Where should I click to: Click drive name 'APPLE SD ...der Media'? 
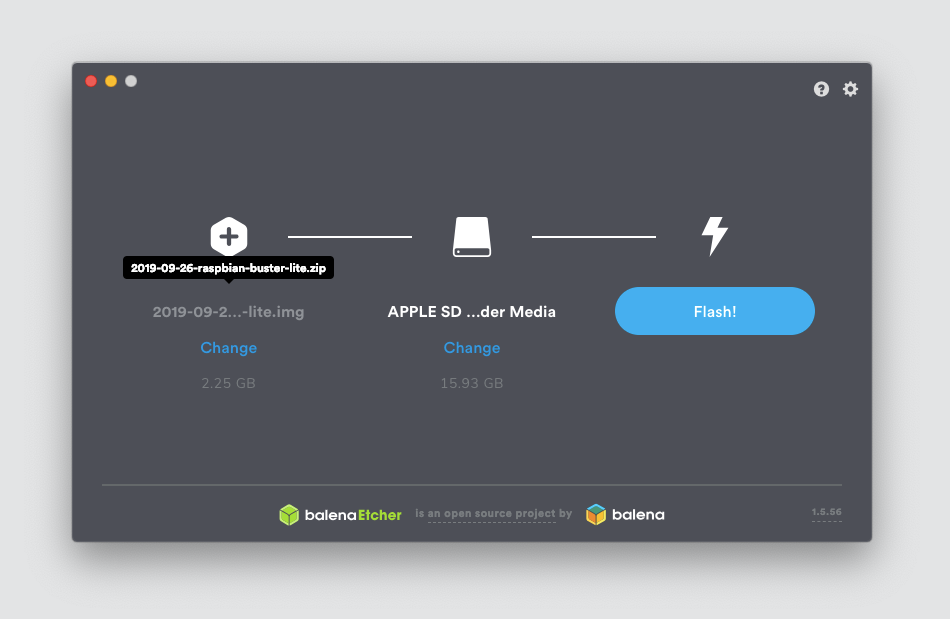(x=472, y=312)
